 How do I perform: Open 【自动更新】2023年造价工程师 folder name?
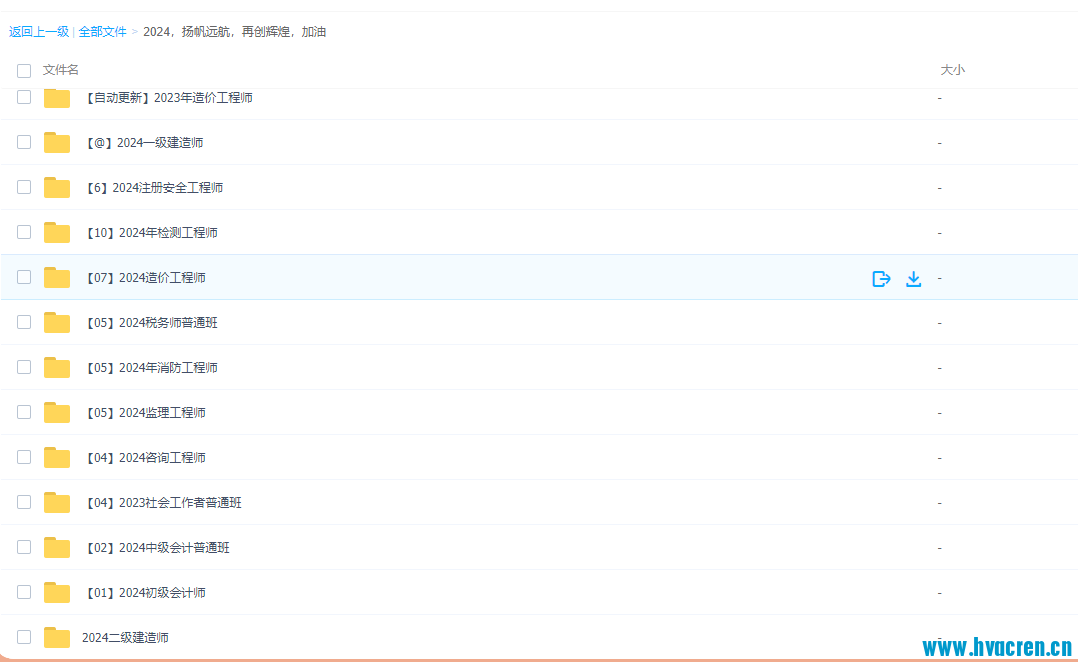coord(169,98)
